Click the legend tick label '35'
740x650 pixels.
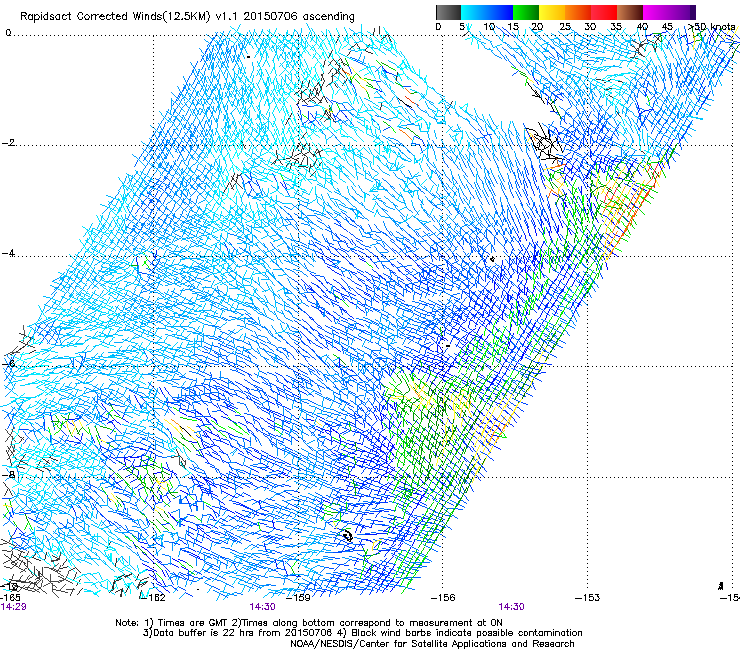616,27
